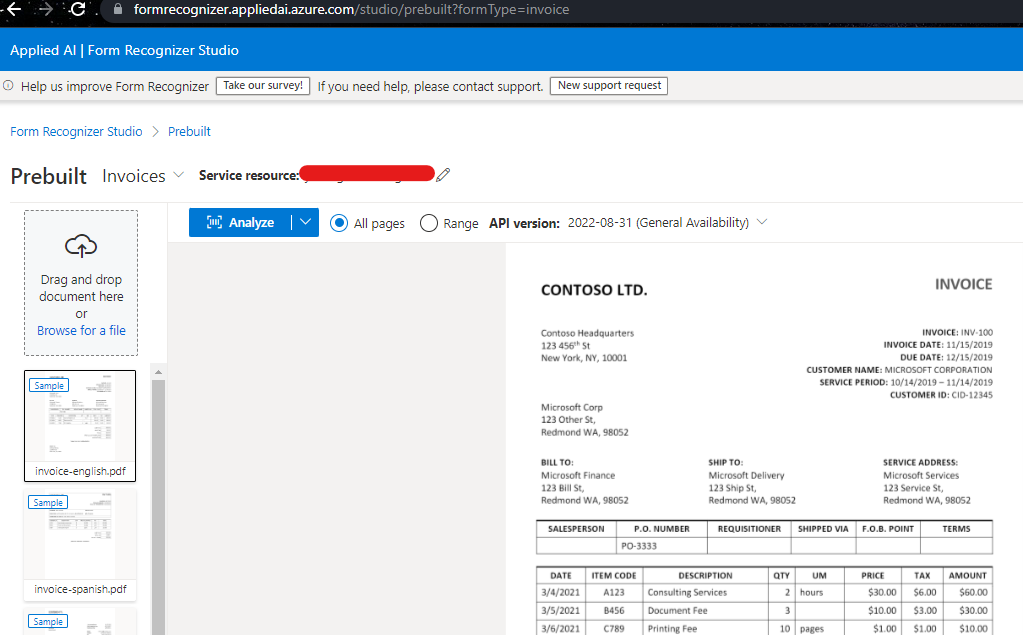This screenshot has height=635, width=1023.
Task: Click the INVOICE title in document
Action: point(963,285)
